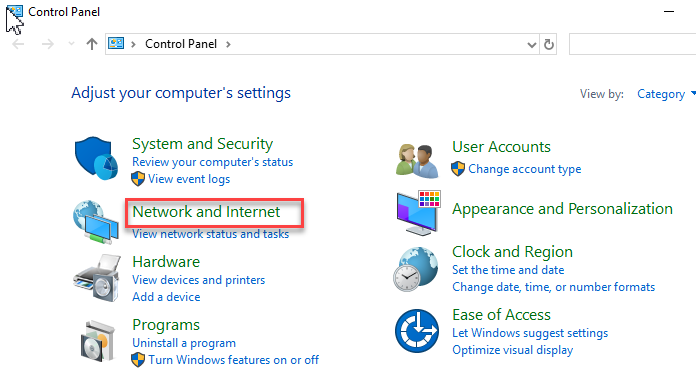Open recent locations dropdown arrow
696x381 pixels.
[x=71, y=44]
